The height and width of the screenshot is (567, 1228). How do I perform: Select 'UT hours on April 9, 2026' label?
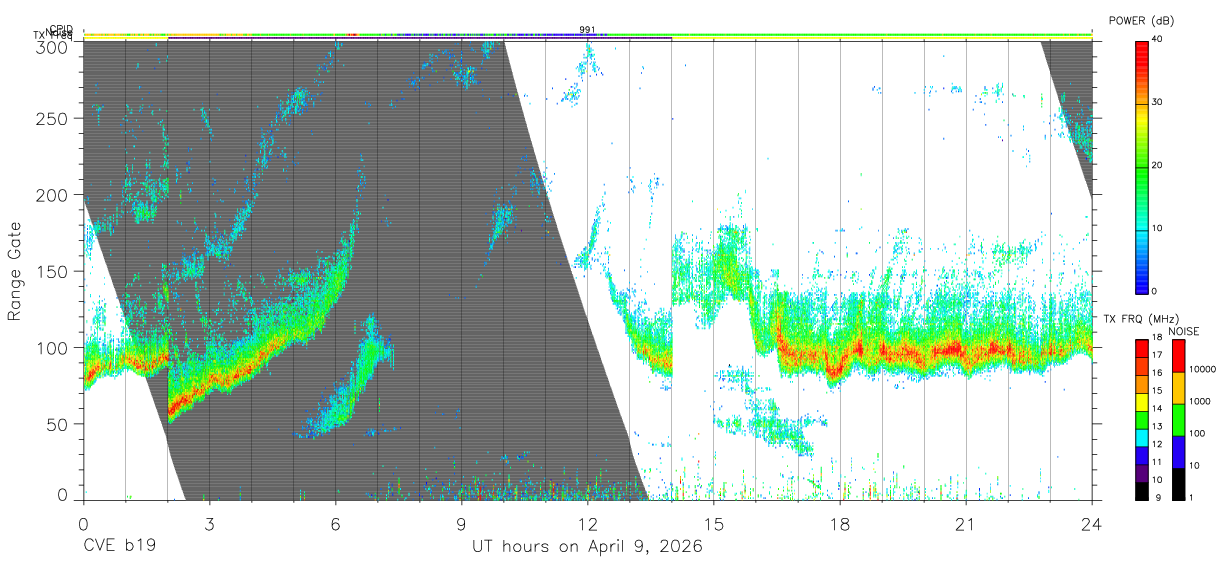[587, 547]
